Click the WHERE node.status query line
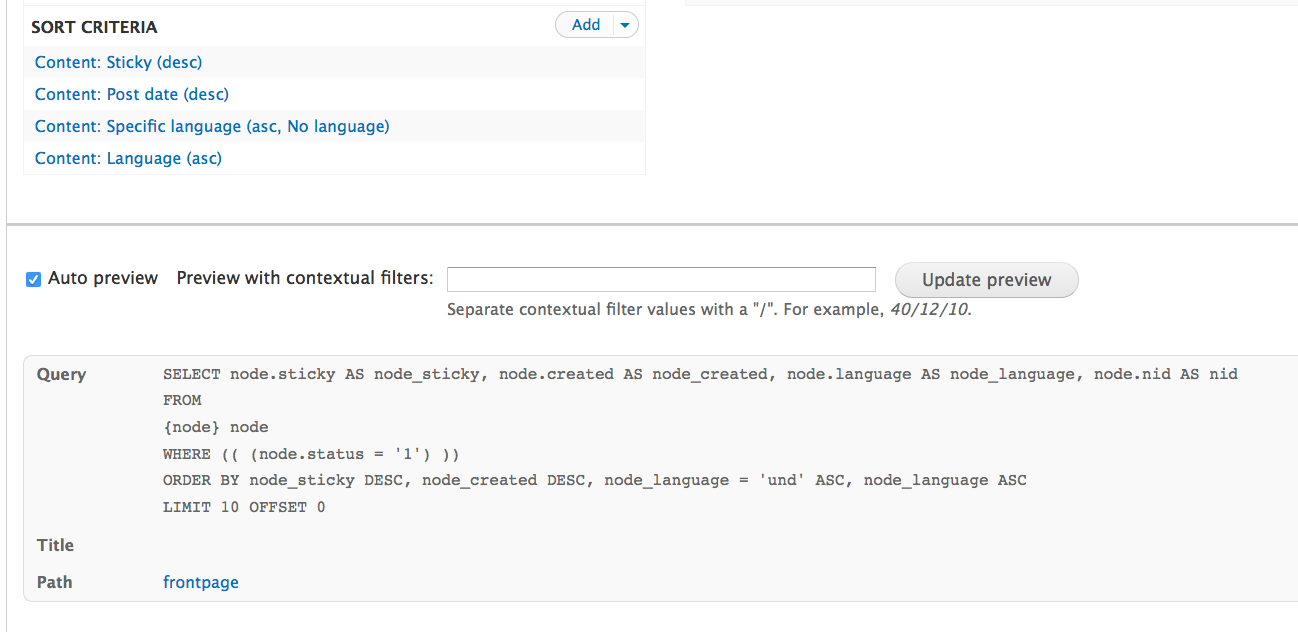 coord(311,454)
